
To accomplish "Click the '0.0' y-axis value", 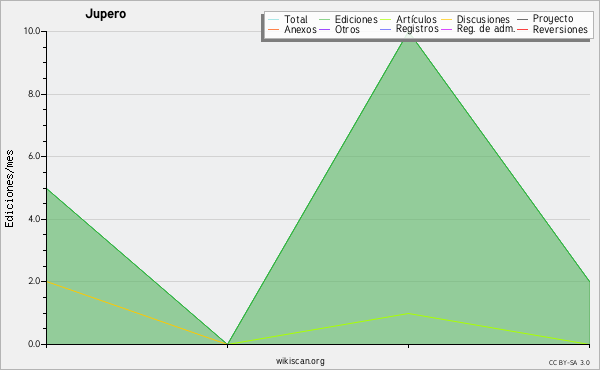I will click(34, 344).
